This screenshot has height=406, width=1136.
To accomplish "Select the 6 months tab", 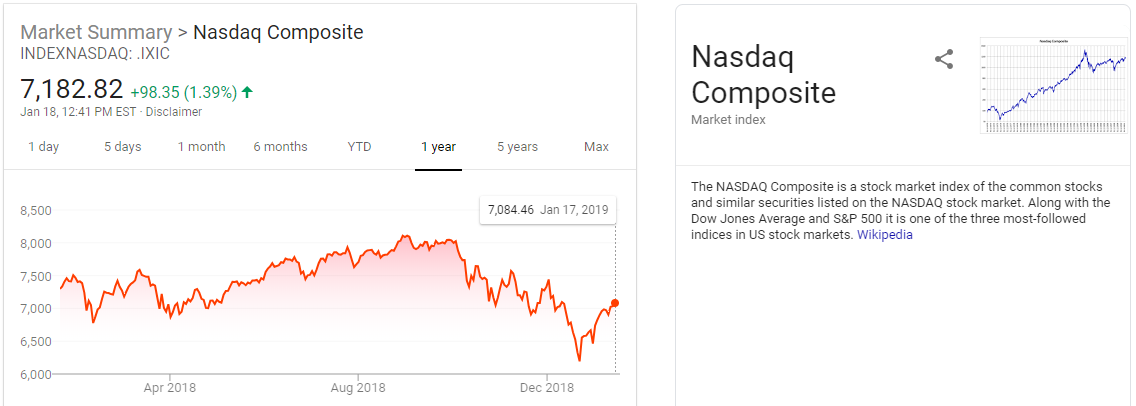I will 280,147.
